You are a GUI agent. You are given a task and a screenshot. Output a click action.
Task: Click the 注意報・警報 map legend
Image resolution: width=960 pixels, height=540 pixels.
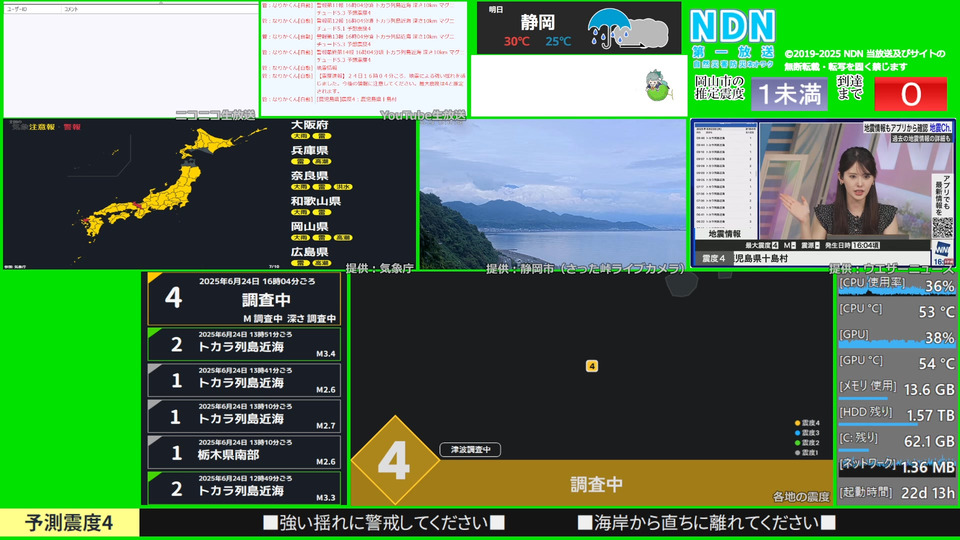pos(54,127)
